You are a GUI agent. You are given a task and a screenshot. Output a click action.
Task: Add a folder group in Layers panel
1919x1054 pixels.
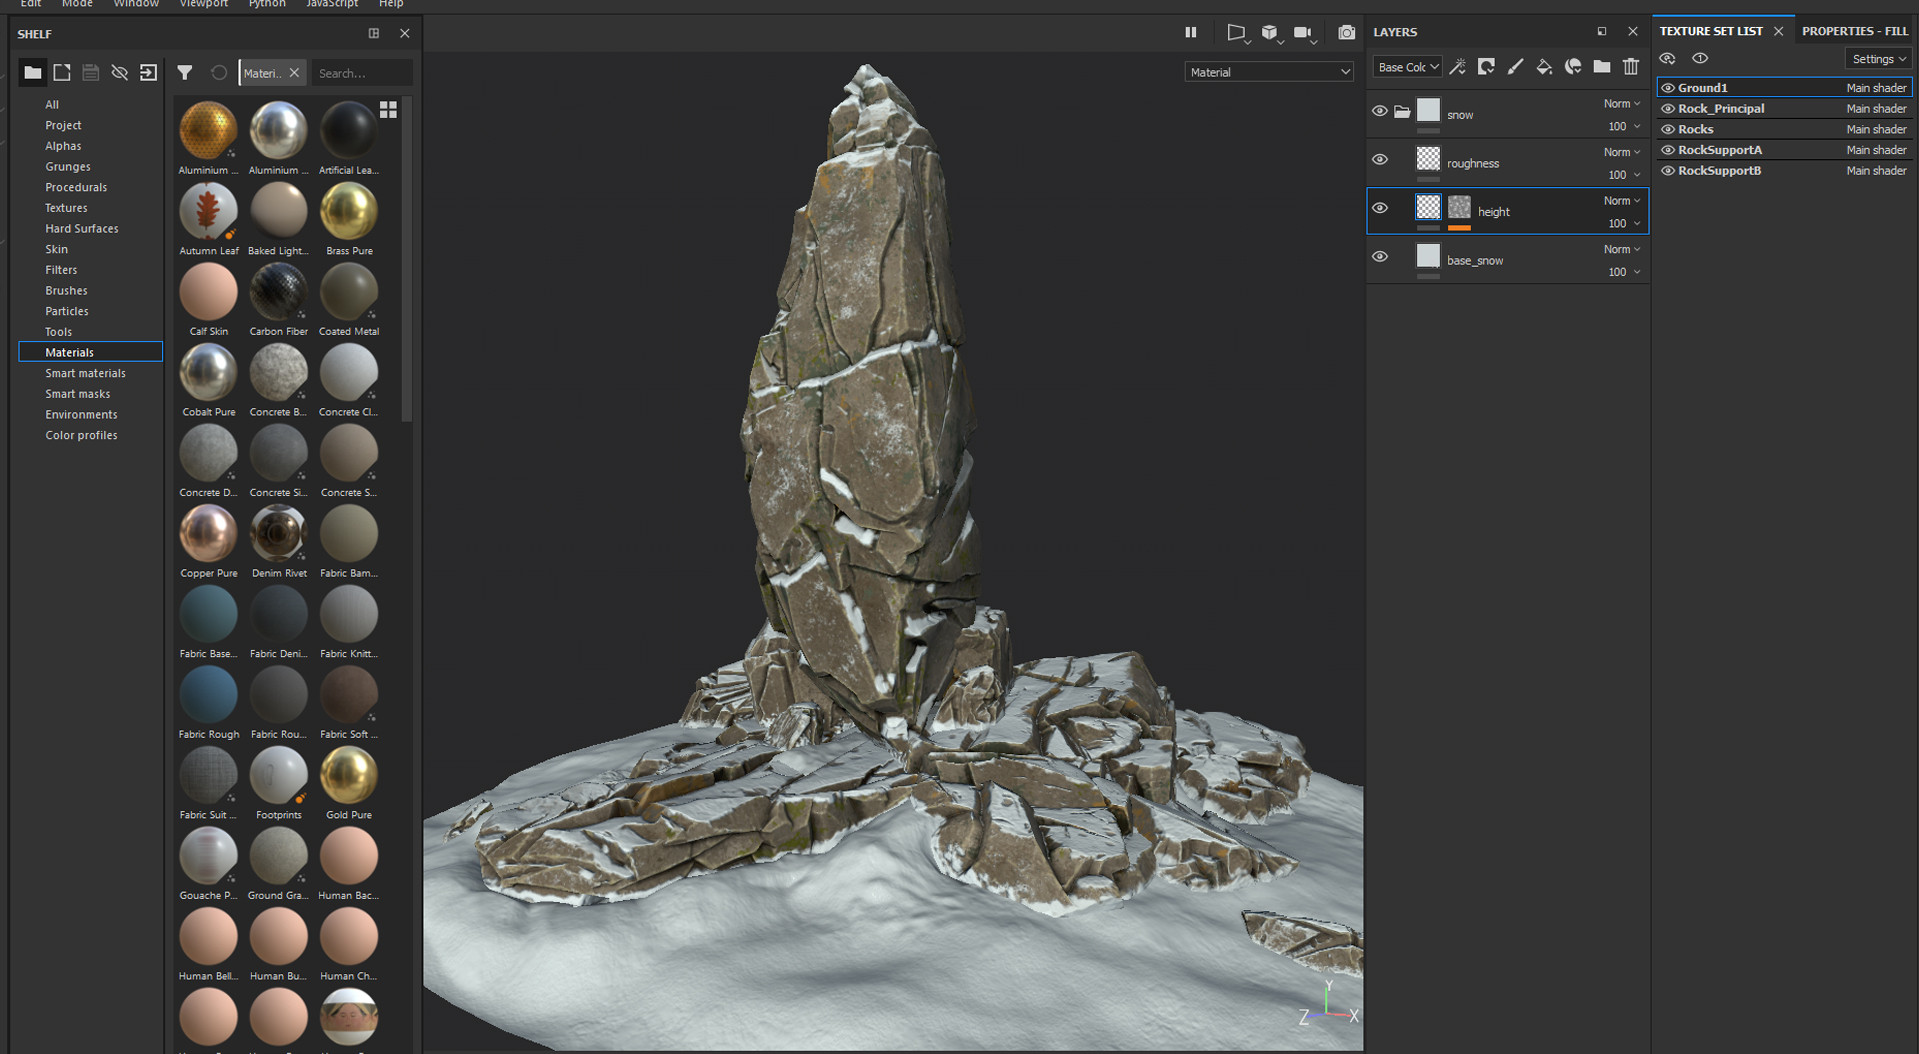point(1602,67)
